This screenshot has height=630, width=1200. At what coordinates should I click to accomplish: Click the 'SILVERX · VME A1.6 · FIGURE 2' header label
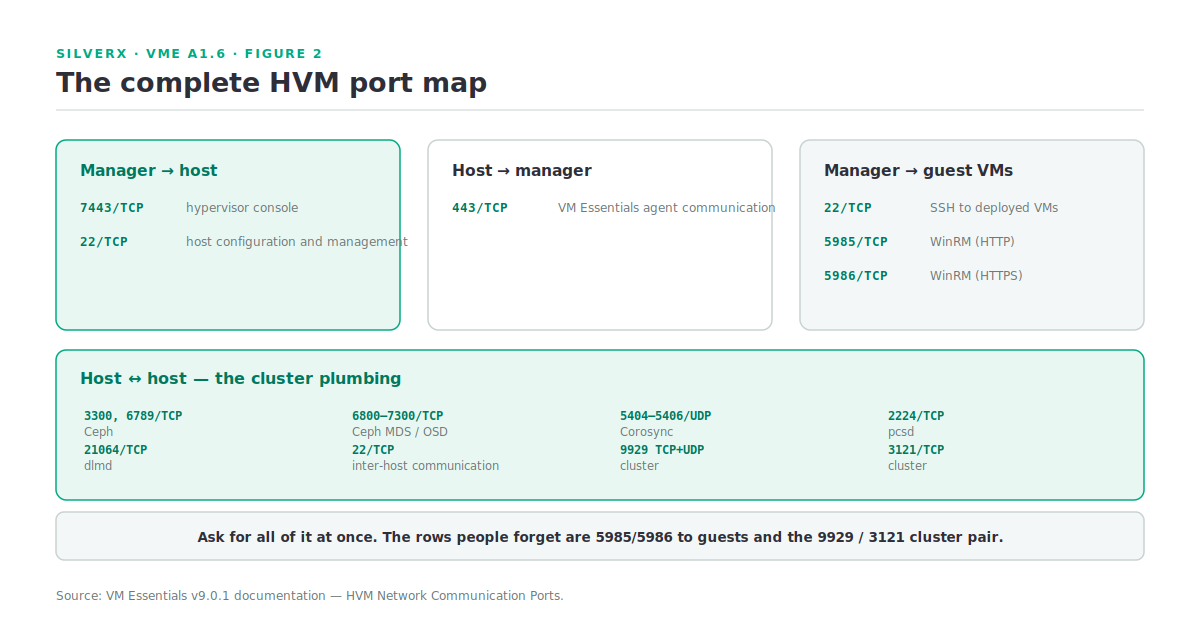tap(189, 54)
